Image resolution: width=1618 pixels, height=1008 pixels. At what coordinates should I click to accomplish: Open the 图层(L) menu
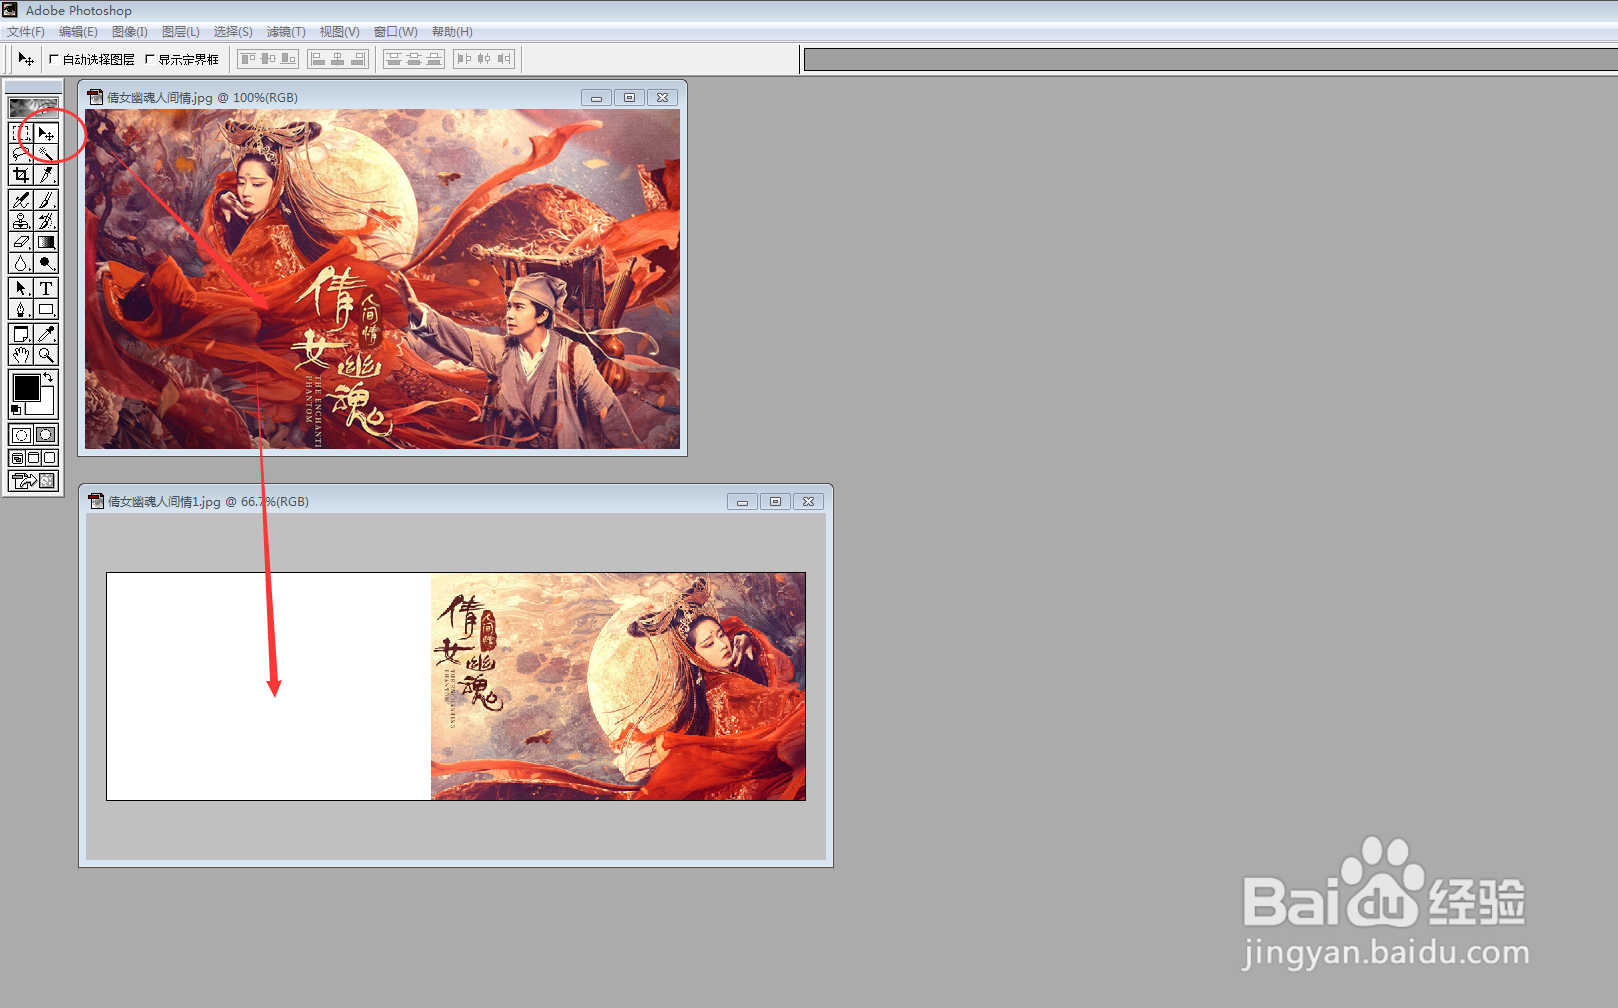[x=181, y=32]
